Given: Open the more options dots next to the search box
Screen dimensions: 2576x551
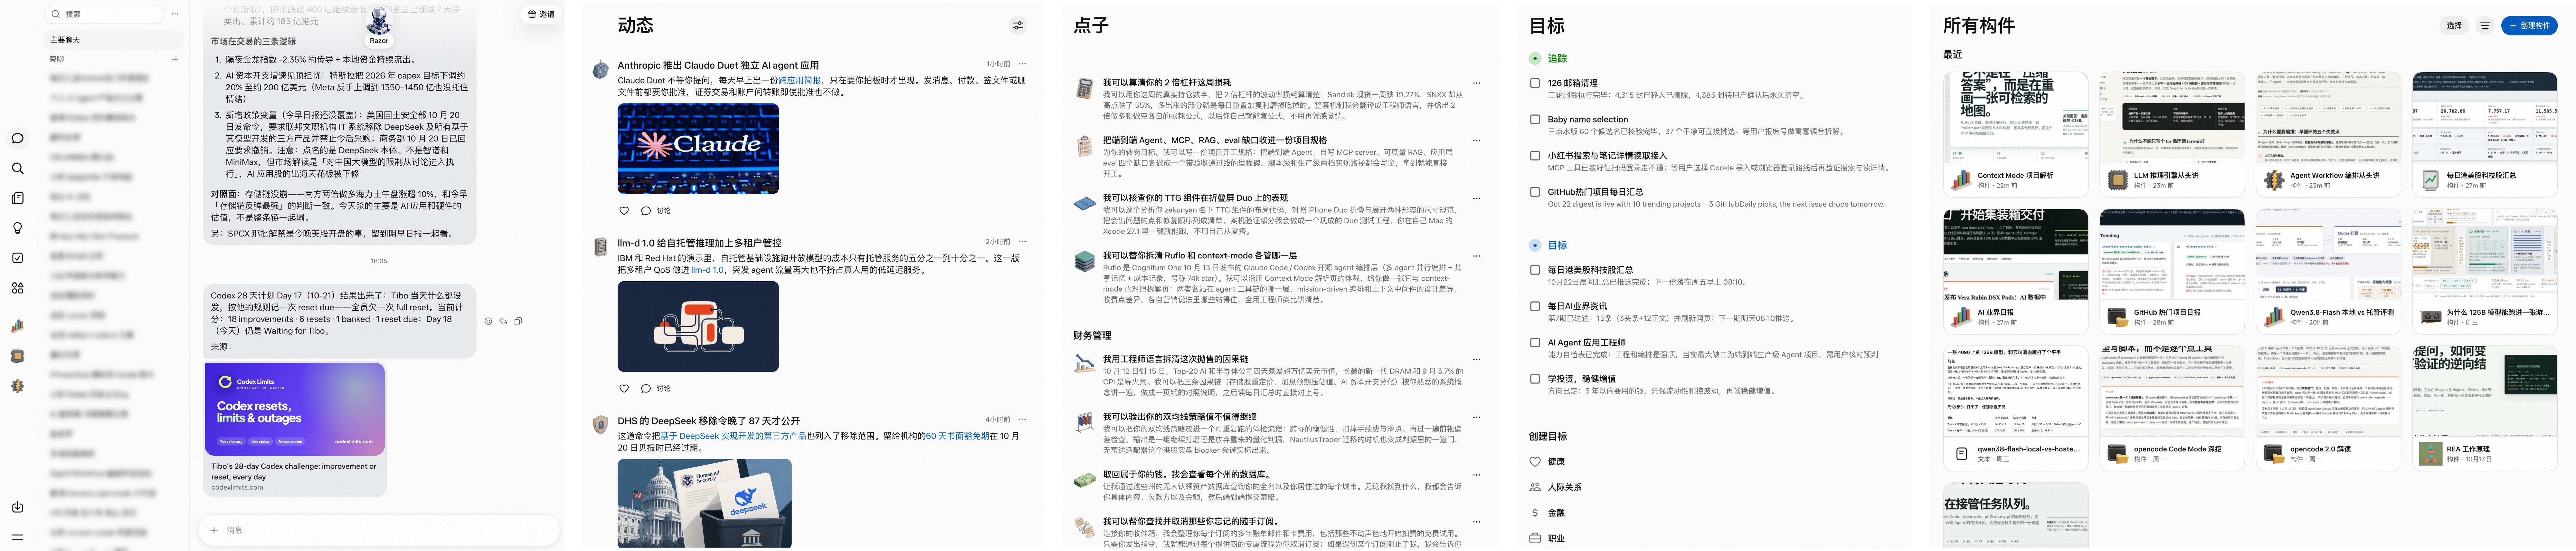Looking at the screenshot, I should point(175,14).
